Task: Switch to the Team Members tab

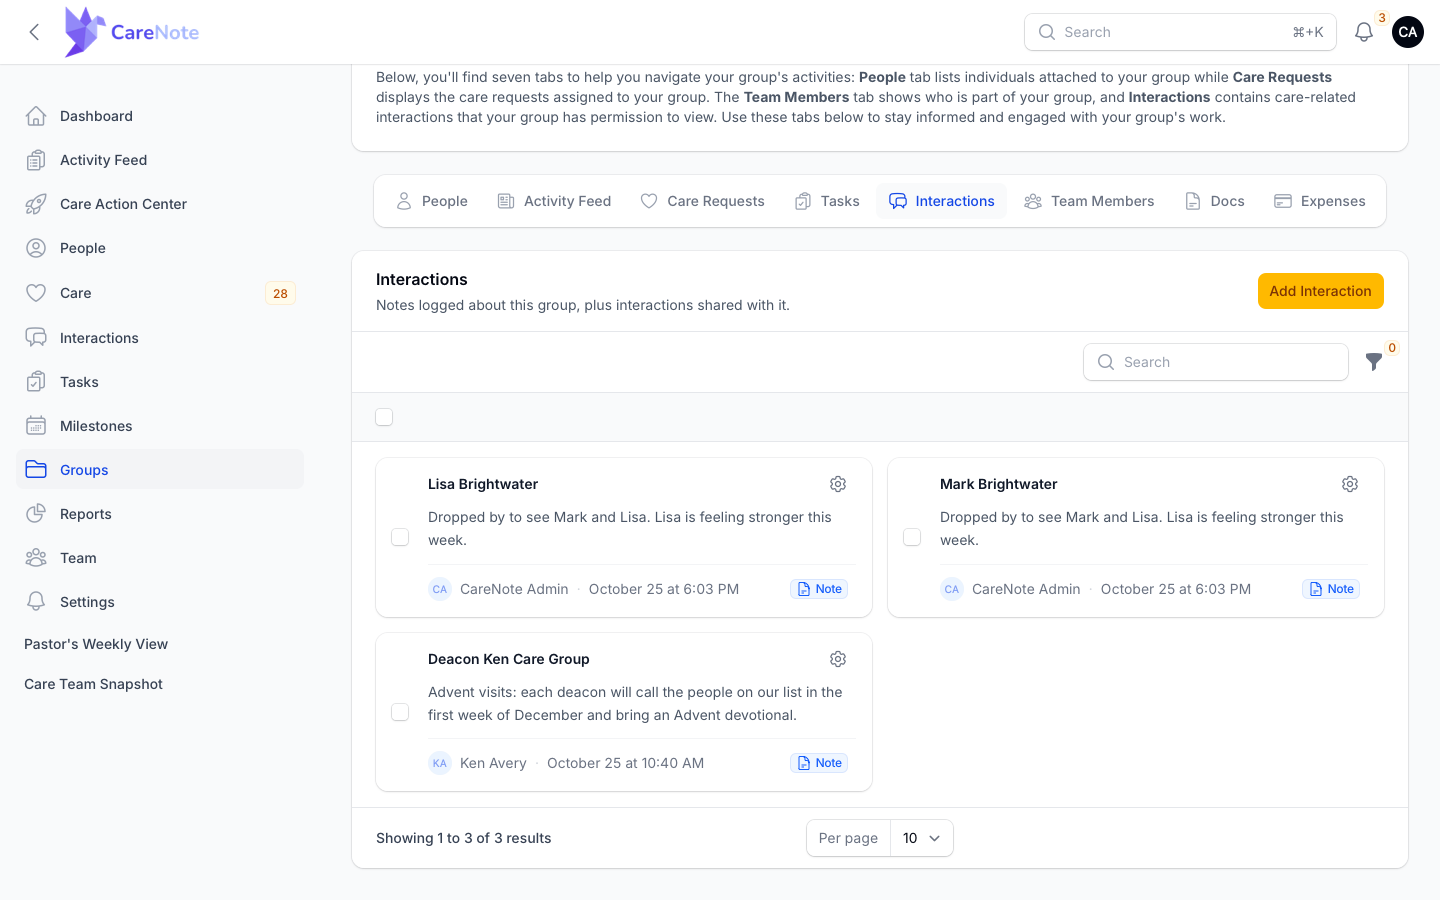Action: (x=1089, y=201)
